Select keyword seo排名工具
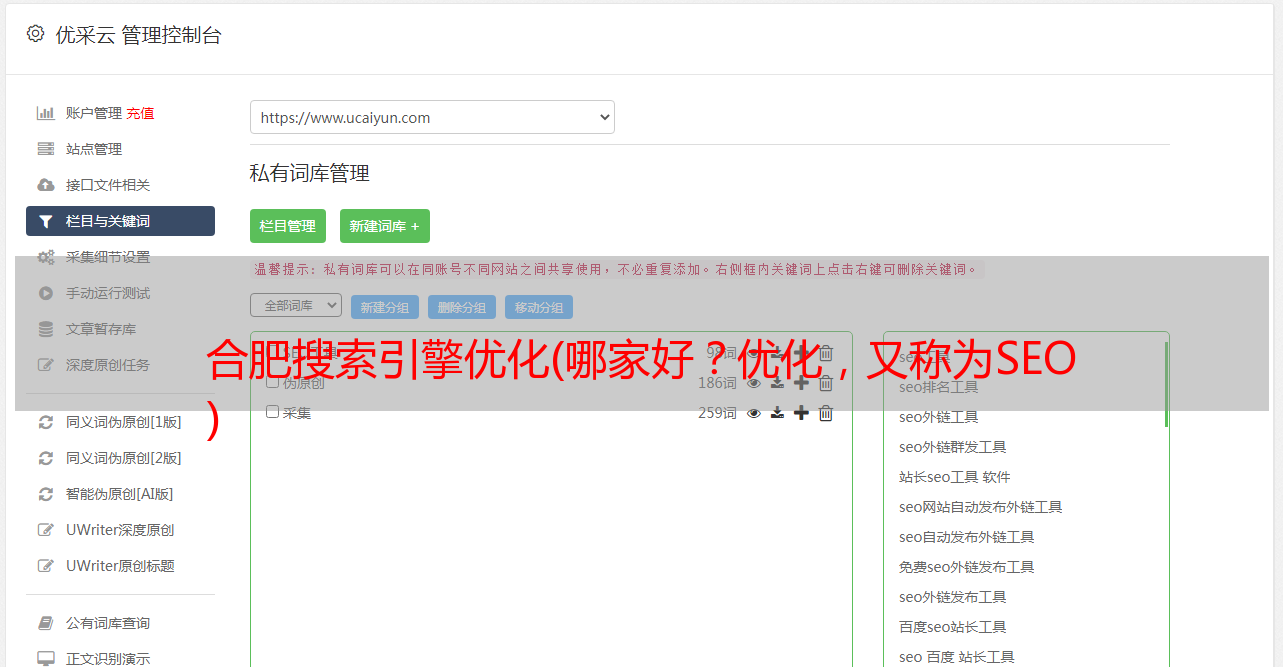 tap(939, 387)
